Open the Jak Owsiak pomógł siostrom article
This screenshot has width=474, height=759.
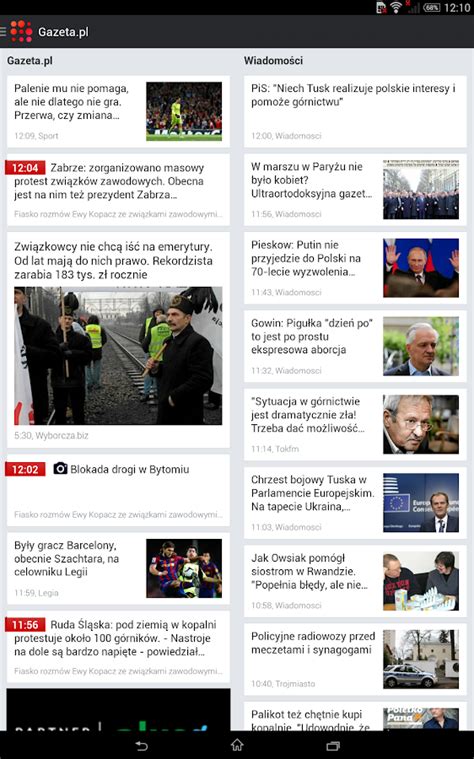click(355, 581)
